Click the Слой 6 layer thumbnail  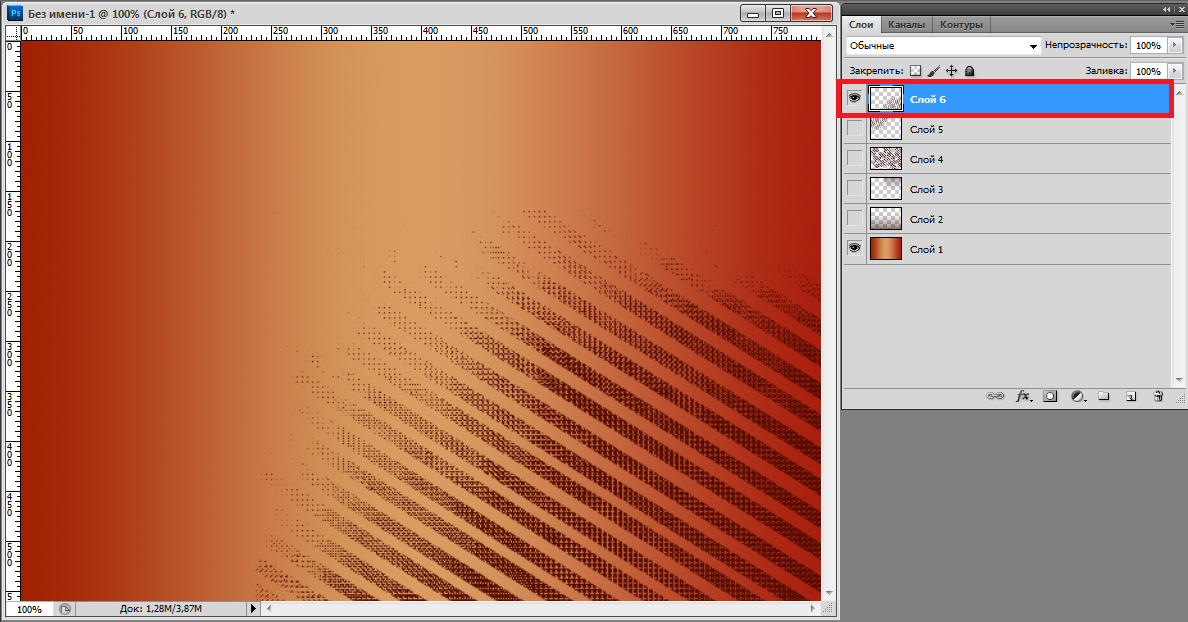(886, 98)
